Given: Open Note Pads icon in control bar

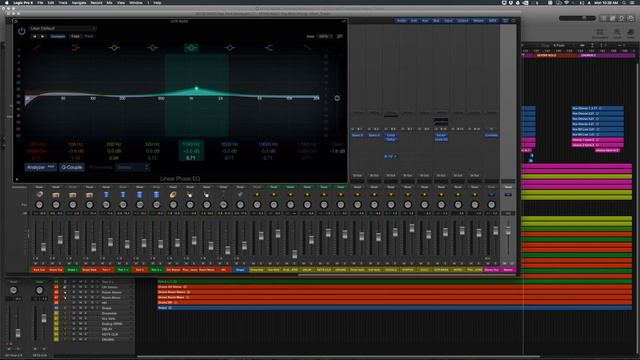Looking at the screenshot, I should coord(613,18).
